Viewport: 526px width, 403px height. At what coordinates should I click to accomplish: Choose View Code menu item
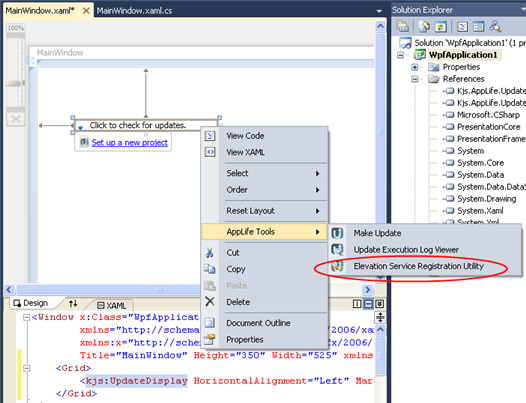pyautogui.click(x=264, y=136)
